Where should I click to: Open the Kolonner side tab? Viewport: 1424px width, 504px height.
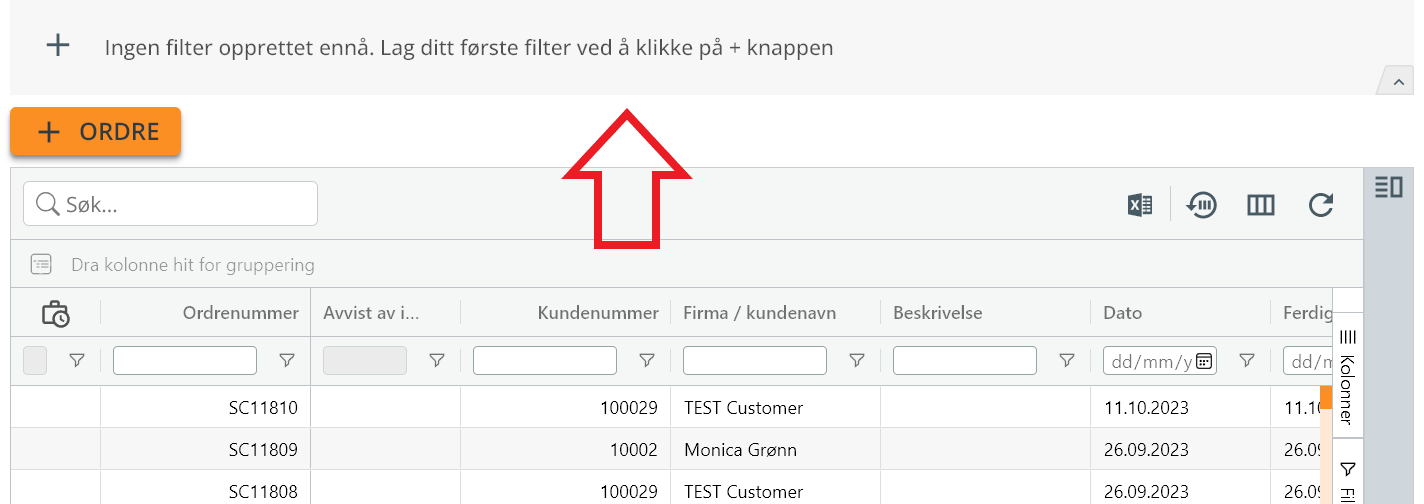tap(1347, 376)
